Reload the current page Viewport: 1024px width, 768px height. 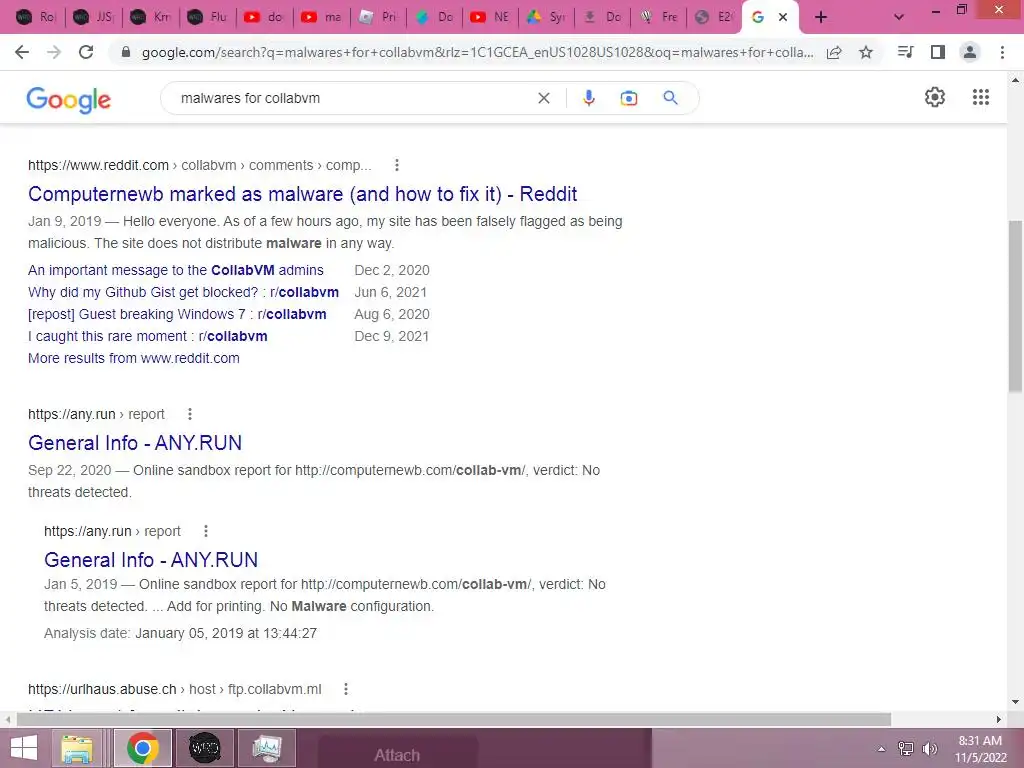86,52
